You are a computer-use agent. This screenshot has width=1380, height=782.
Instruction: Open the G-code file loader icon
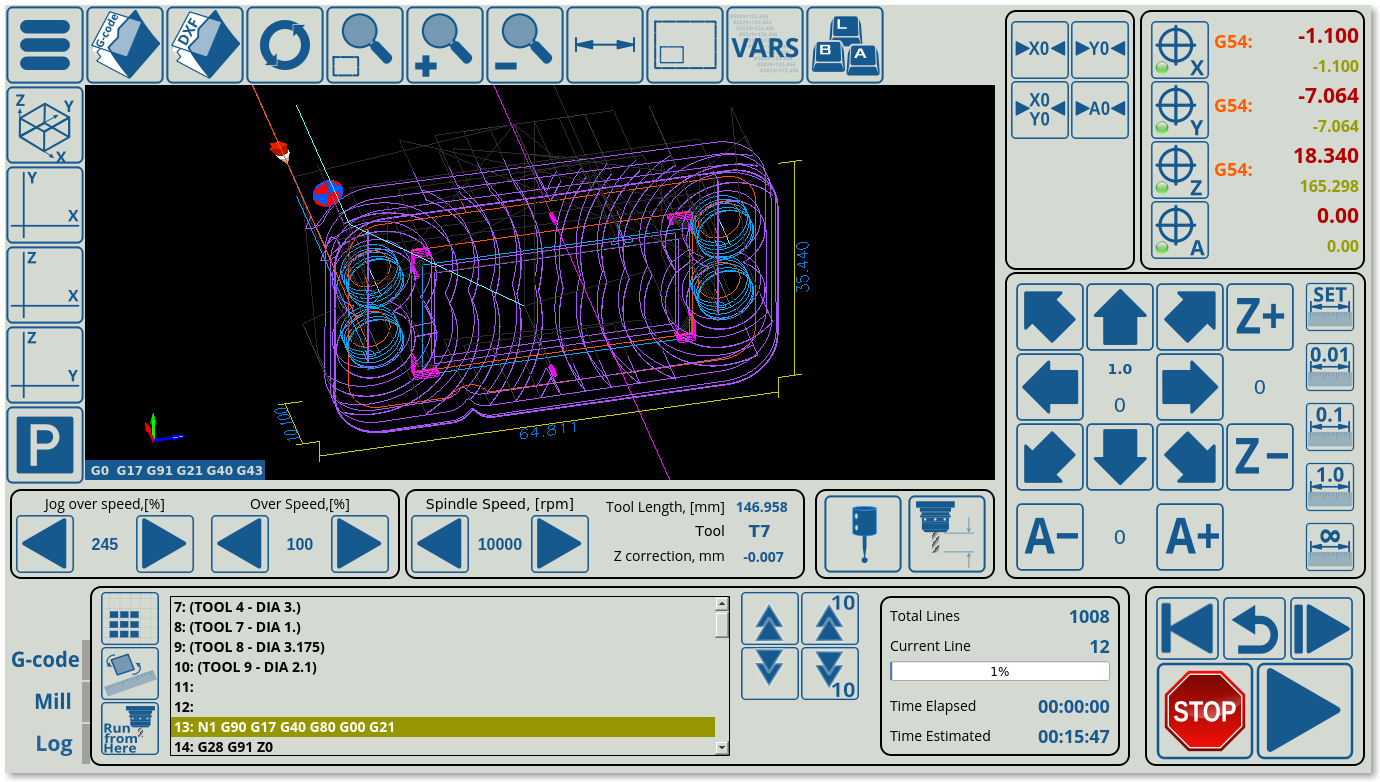125,45
